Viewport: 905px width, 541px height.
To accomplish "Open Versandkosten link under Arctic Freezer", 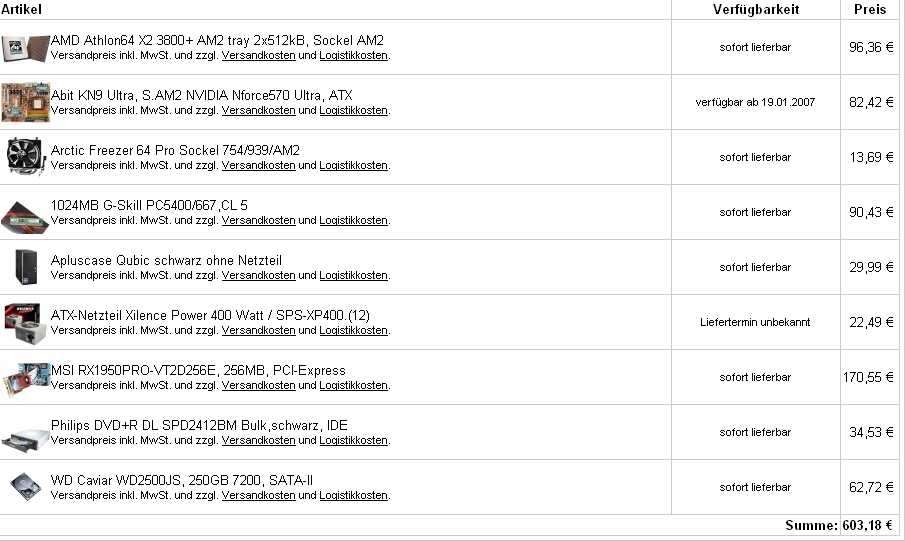I will [x=259, y=165].
